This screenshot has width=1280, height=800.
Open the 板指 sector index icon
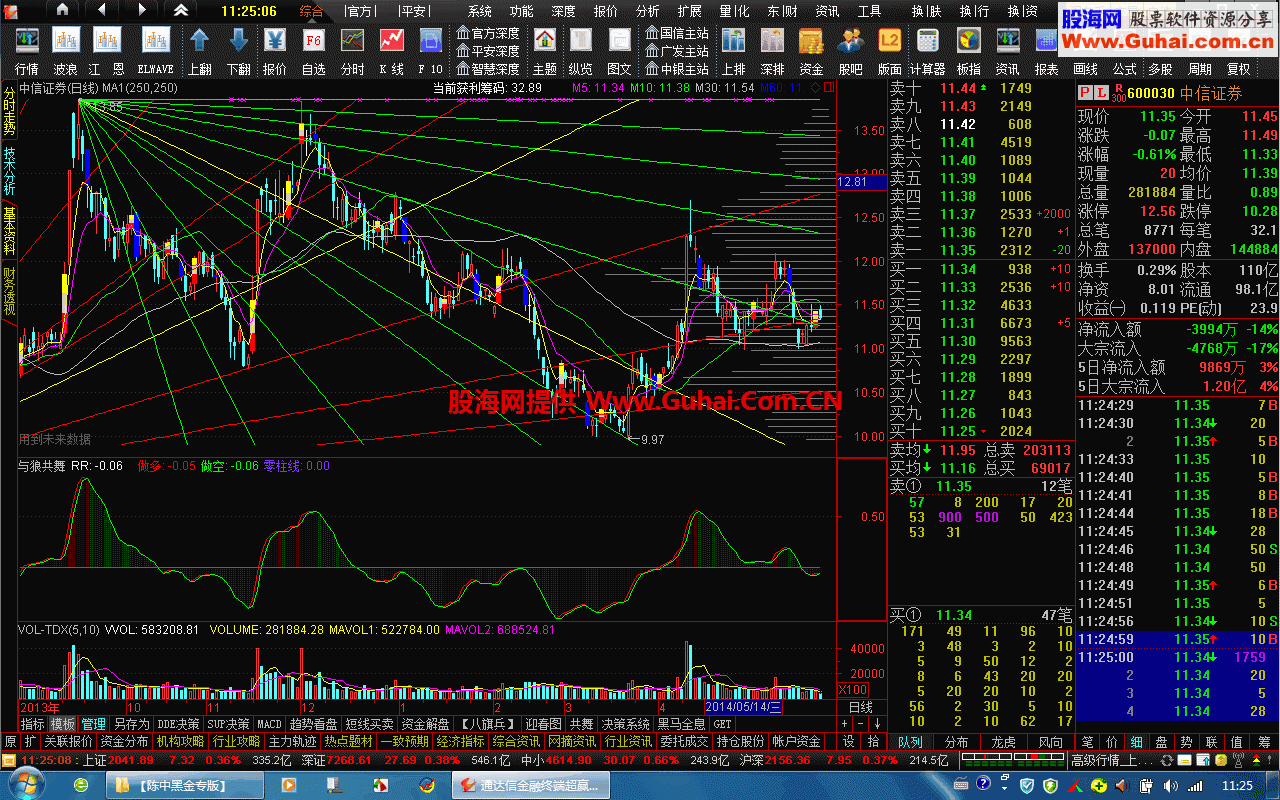click(968, 40)
